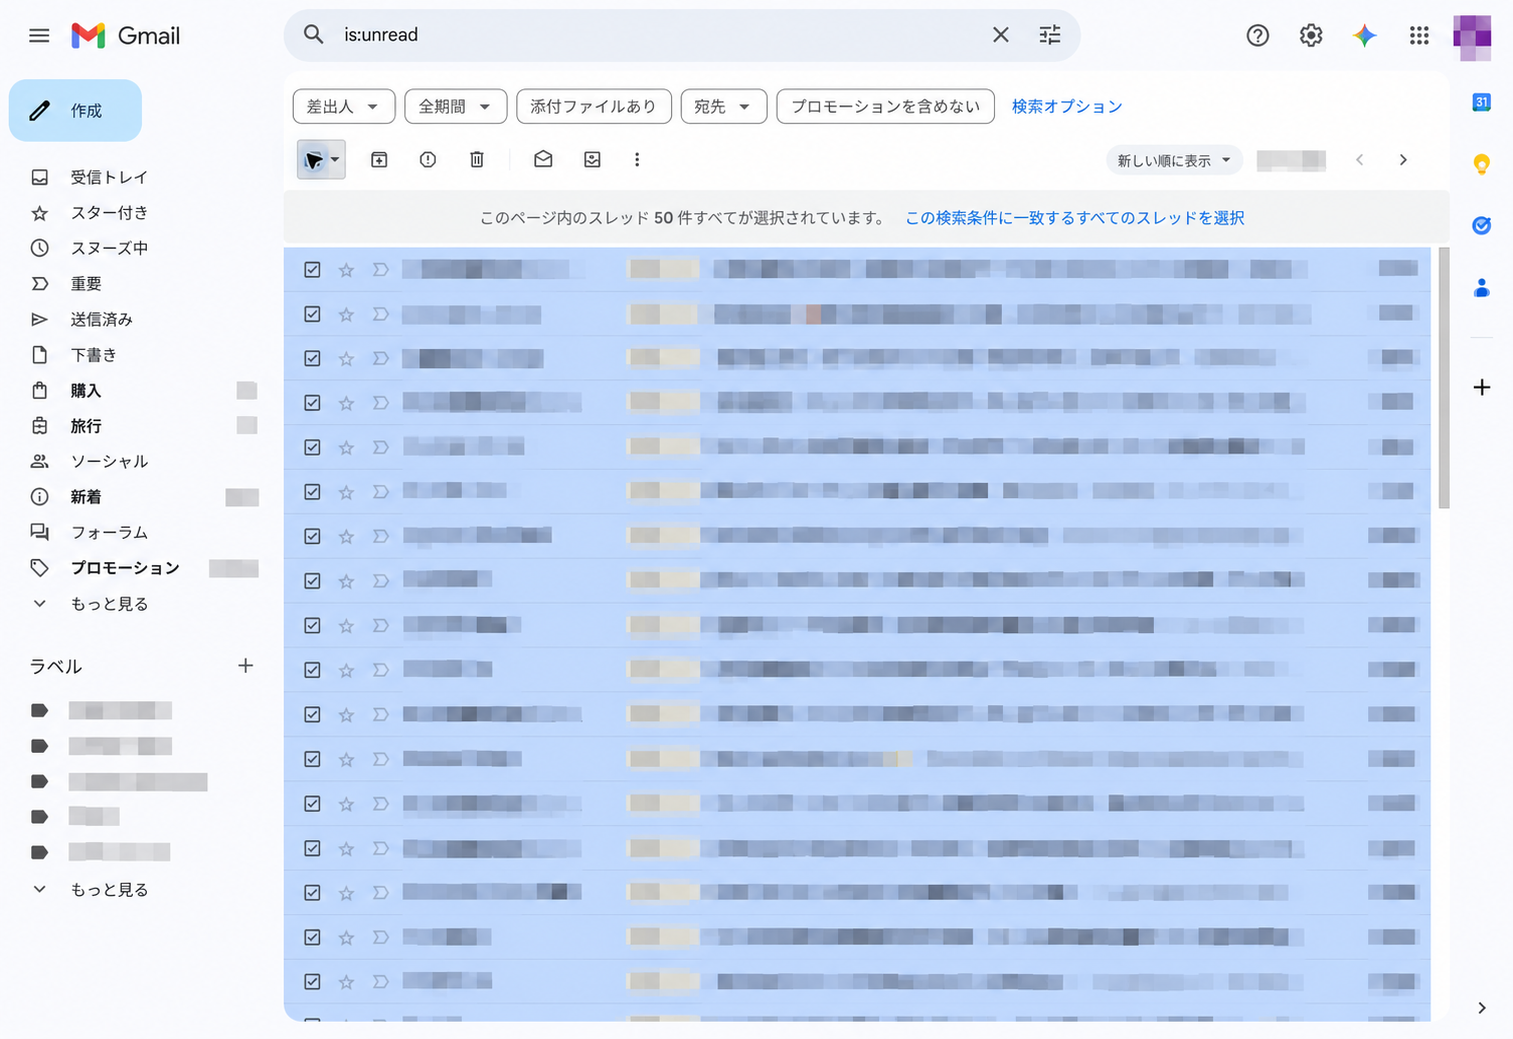Open the 新しい順に表示 sort dropdown
Image resolution: width=1513 pixels, height=1039 pixels.
[1174, 160]
